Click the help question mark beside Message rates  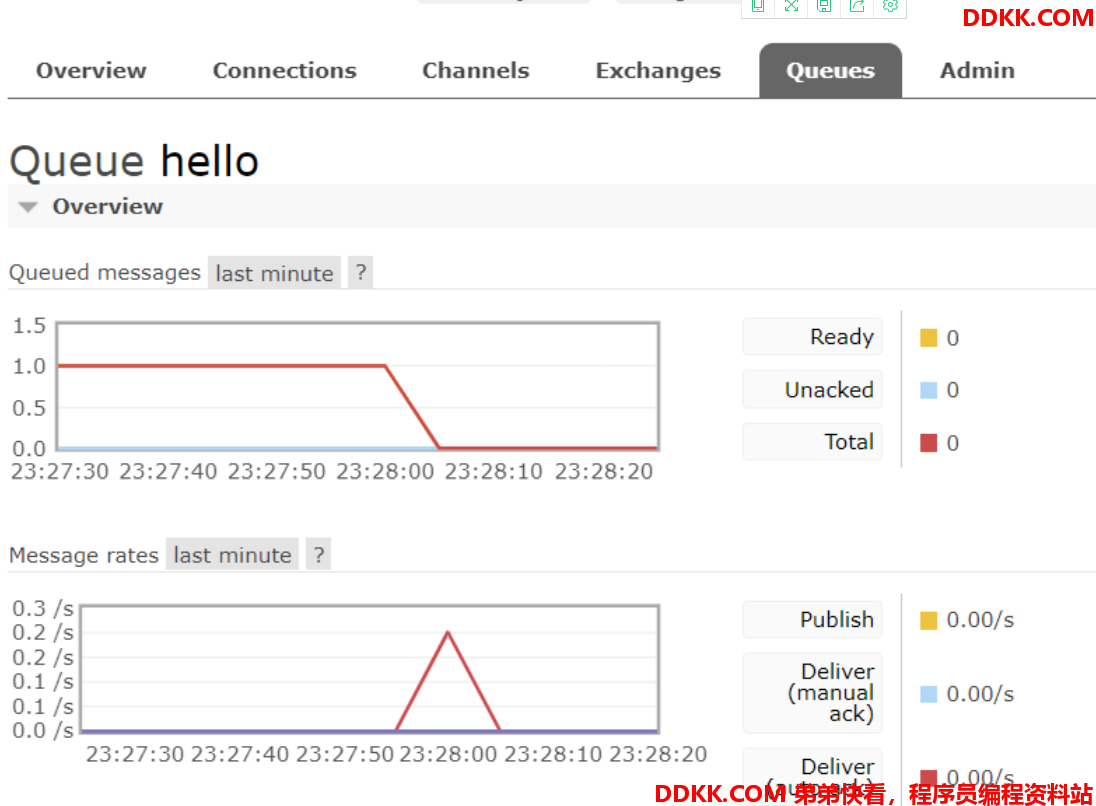(318, 555)
